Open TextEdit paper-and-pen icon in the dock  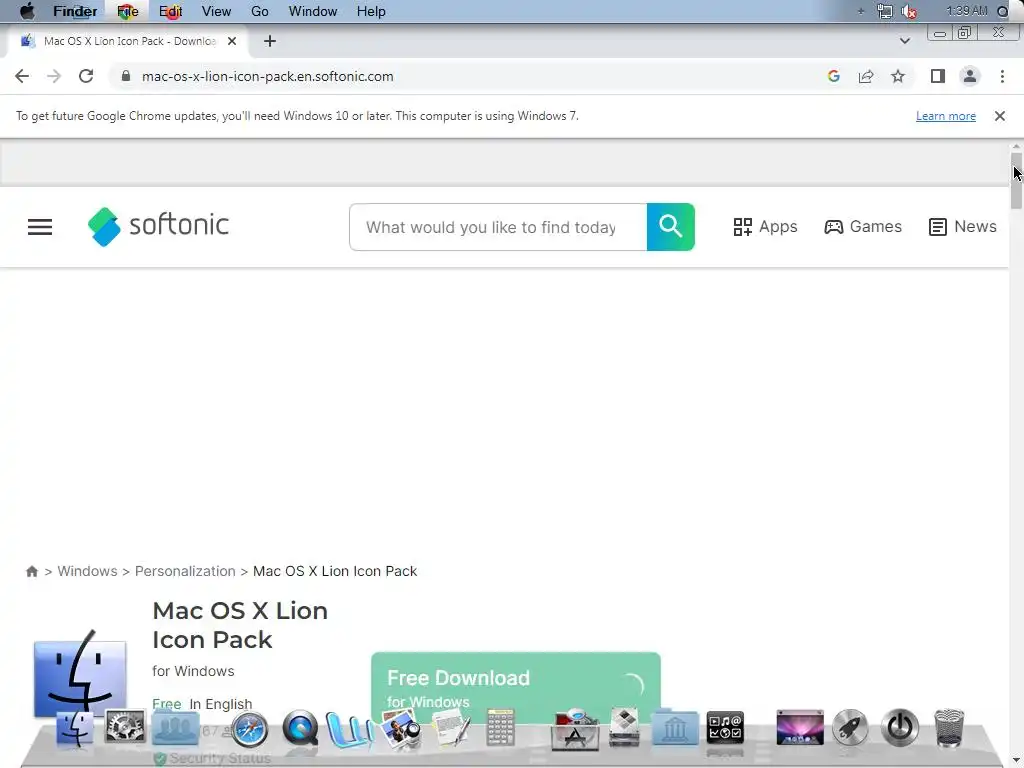point(451,729)
